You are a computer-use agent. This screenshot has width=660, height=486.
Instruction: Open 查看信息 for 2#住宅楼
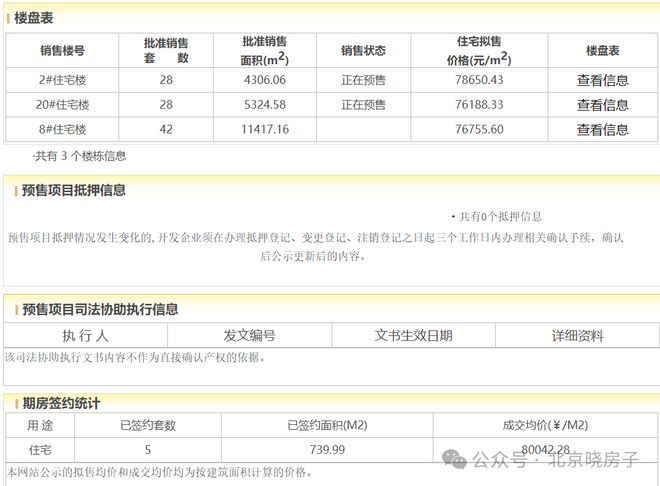coord(602,80)
